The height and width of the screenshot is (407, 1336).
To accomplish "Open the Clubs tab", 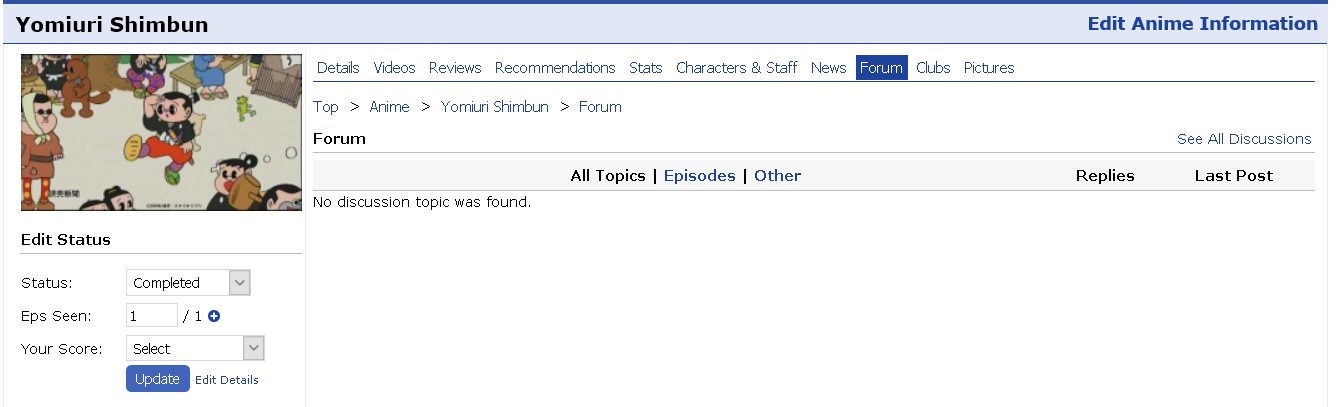I will 933,68.
